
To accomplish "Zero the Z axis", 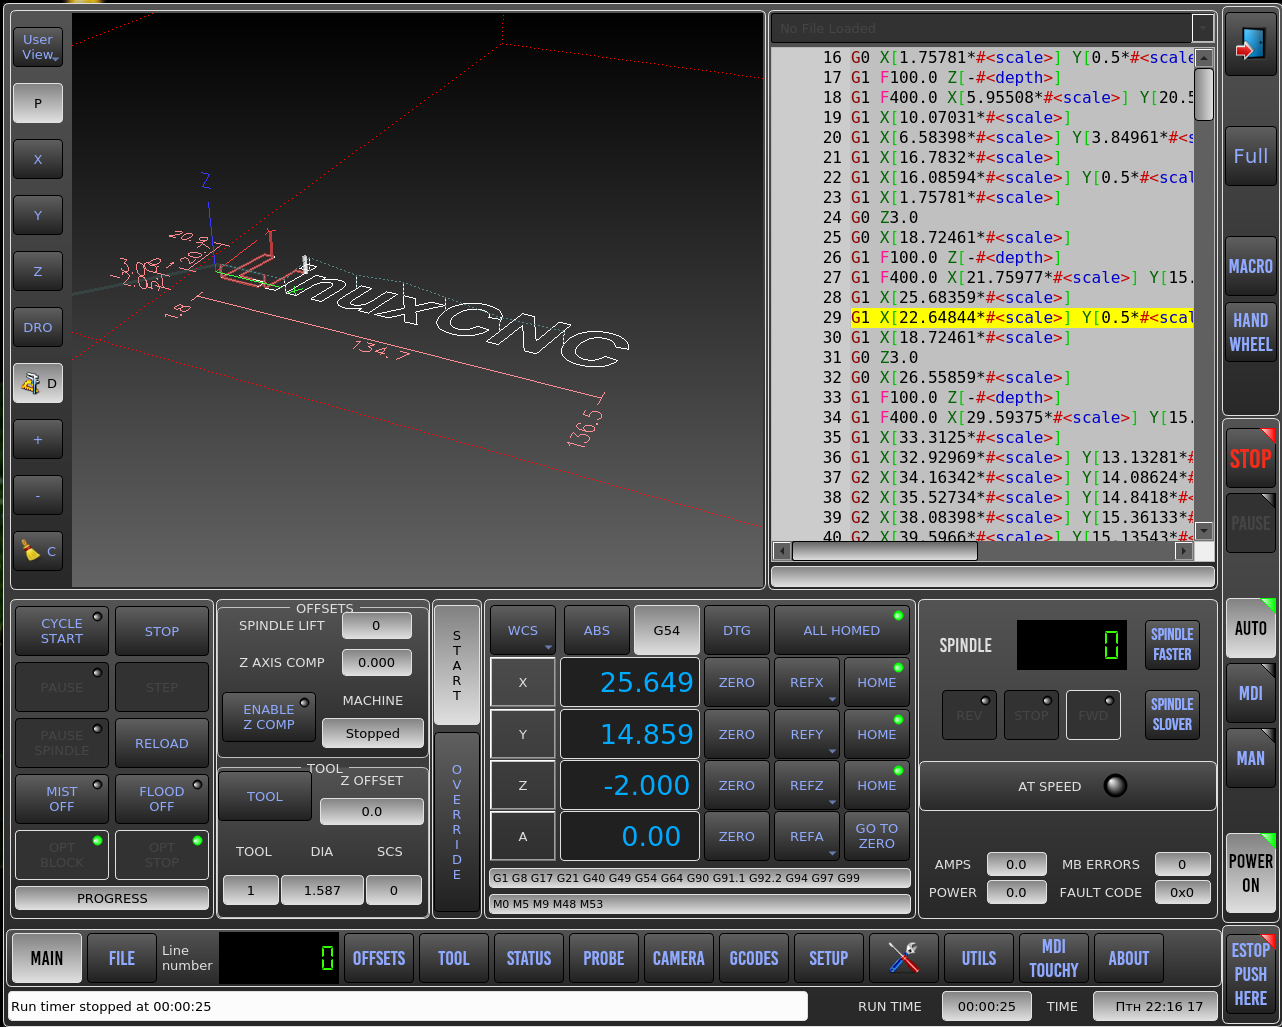I will pyautogui.click(x=737, y=785).
